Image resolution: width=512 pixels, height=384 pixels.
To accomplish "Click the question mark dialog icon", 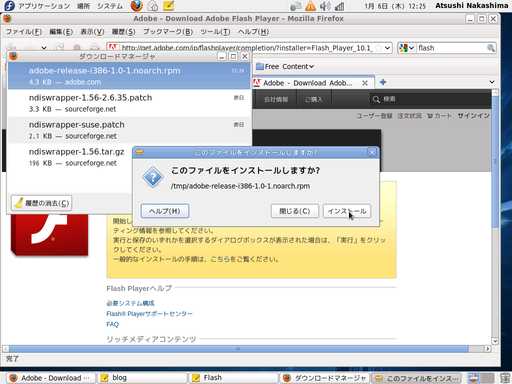I will pyautogui.click(x=153, y=177).
